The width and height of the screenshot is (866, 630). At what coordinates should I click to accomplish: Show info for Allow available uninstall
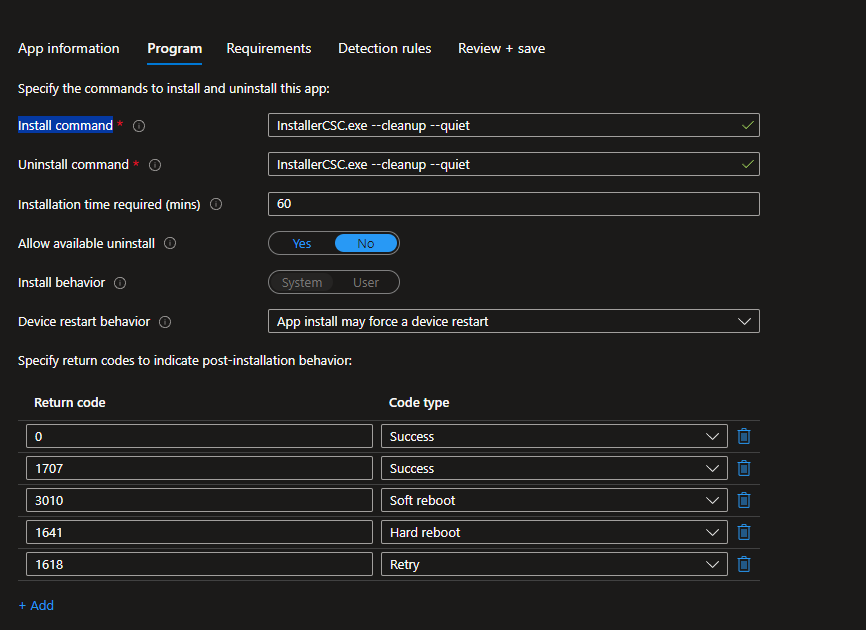170,243
